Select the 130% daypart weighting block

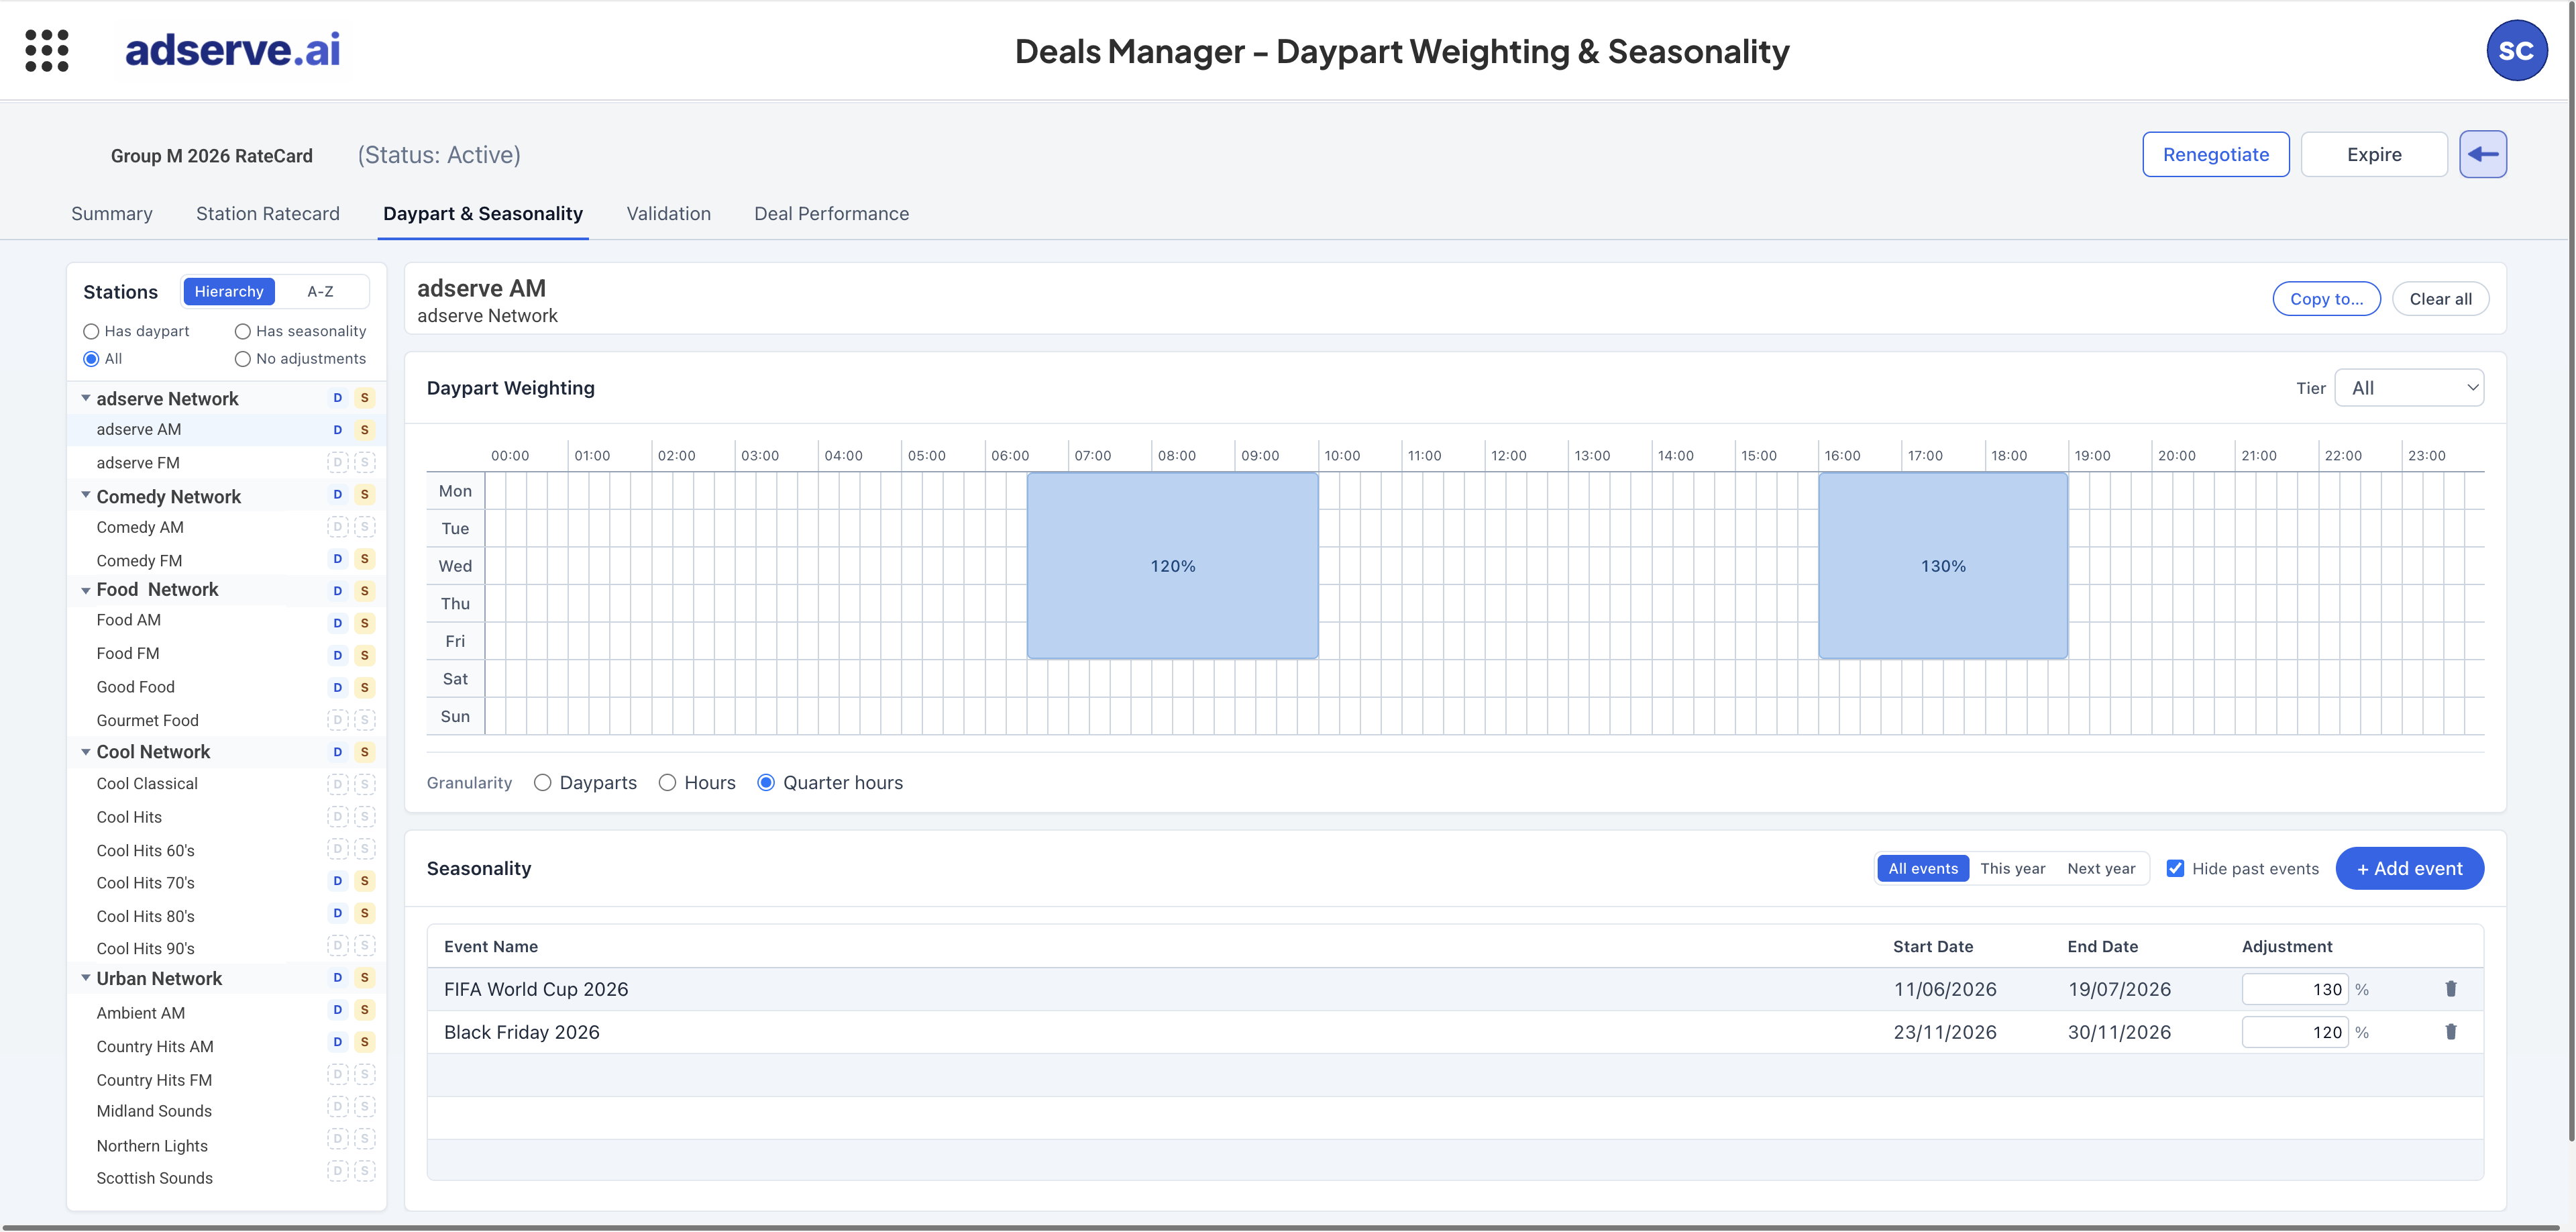[x=1943, y=565]
